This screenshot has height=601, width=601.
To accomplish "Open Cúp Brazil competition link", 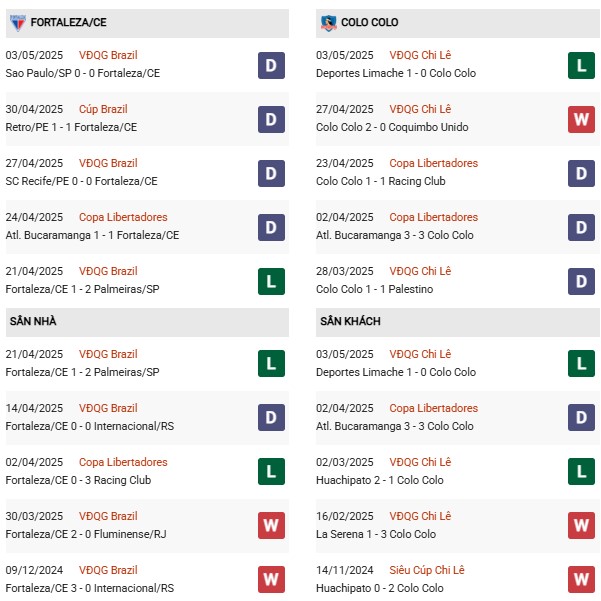I will (x=103, y=109).
